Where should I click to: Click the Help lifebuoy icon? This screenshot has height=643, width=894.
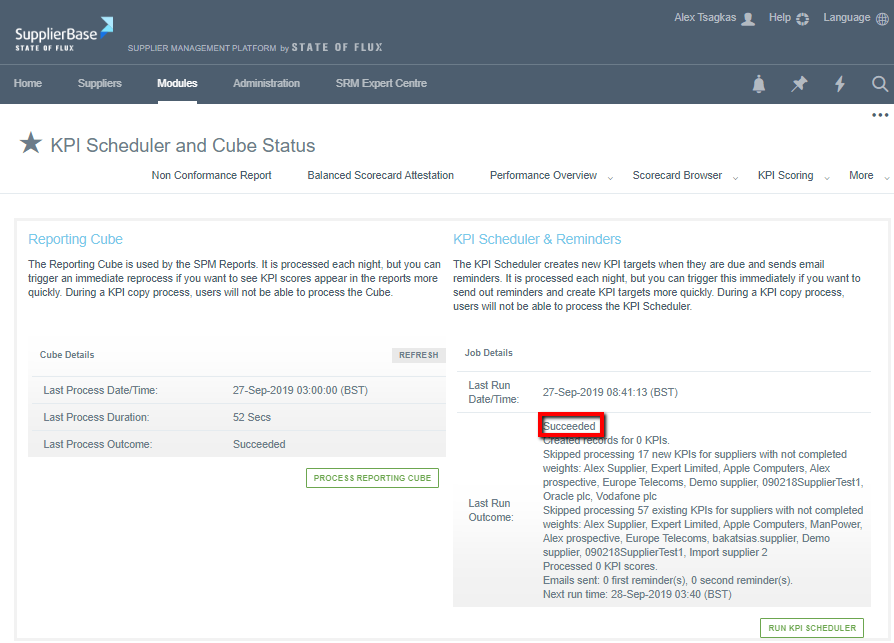pyautogui.click(x=802, y=19)
